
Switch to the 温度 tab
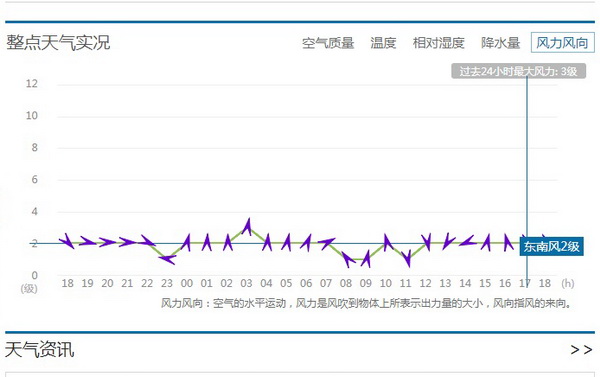click(383, 43)
